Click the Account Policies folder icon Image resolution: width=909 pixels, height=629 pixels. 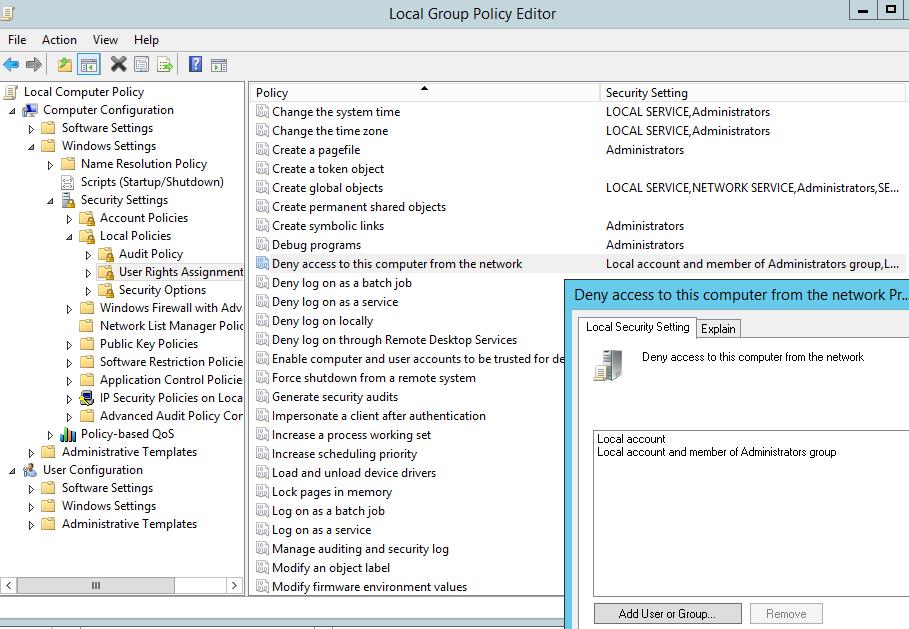pos(87,219)
